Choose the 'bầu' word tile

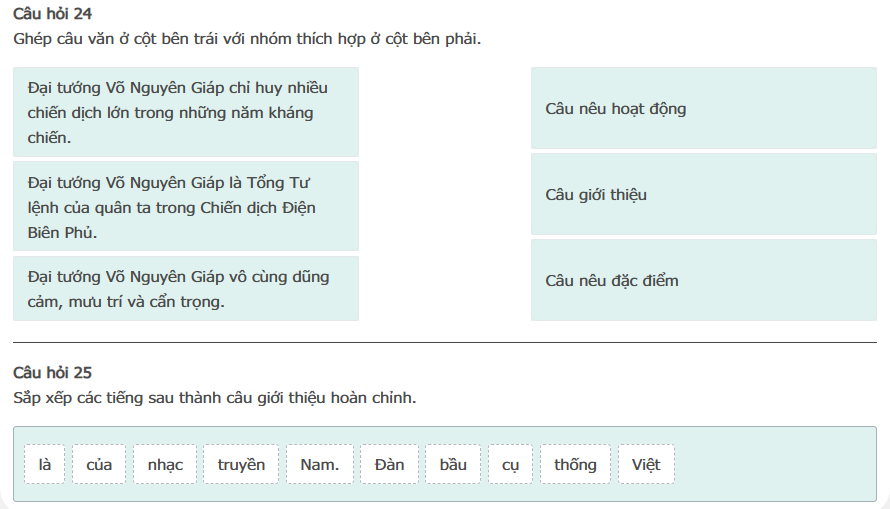point(453,464)
